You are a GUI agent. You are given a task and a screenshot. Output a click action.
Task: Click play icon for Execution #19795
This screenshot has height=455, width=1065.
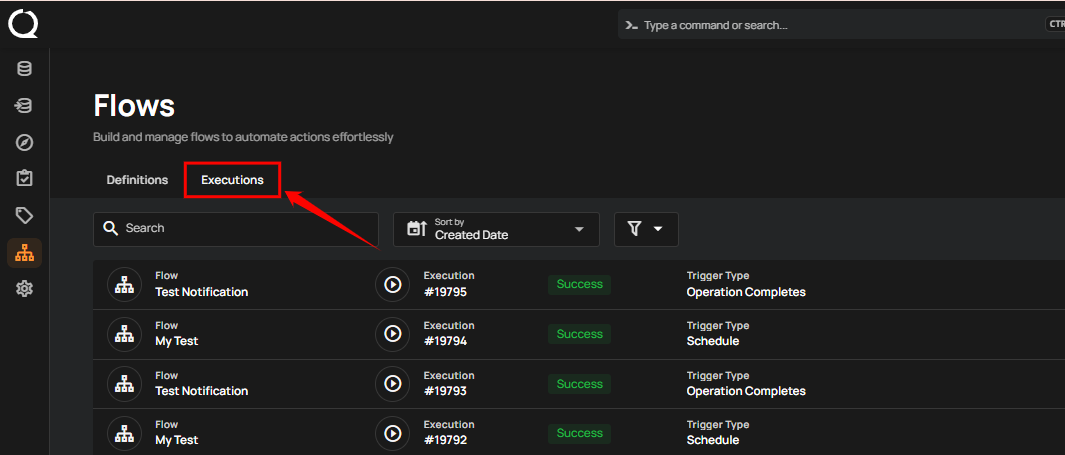[x=393, y=285]
